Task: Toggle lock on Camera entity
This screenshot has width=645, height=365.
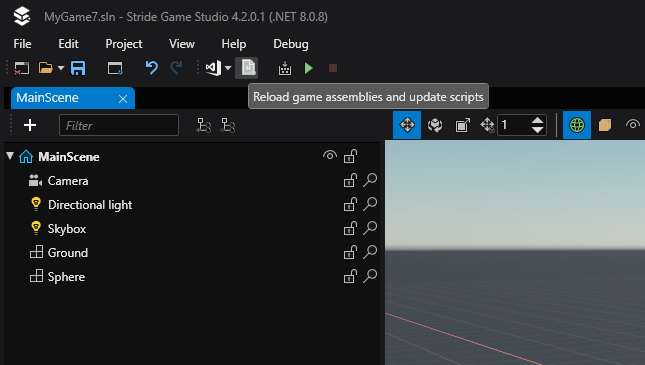Action: pyautogui.click(x=350, y=180)
